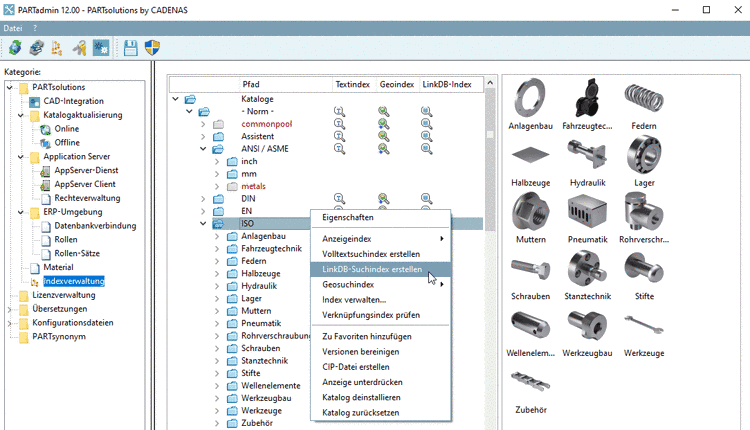Image resolution: width=750 pixels, height=430 pixels.
Task: Open the Datei menu
Action: click(13, 28)
